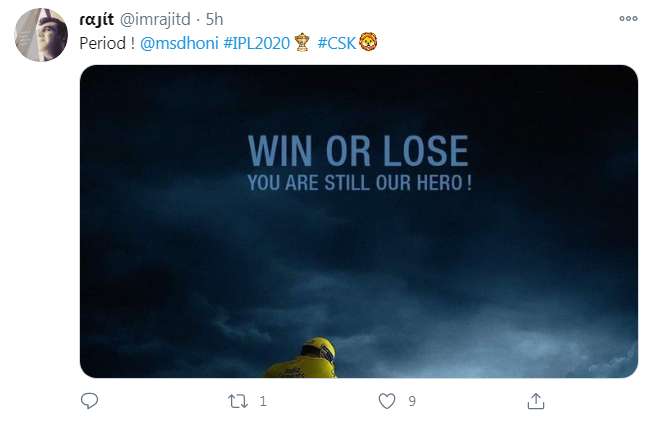Open the share tweet icon
This screenshot has width=648, height=422.
point(536,401)
